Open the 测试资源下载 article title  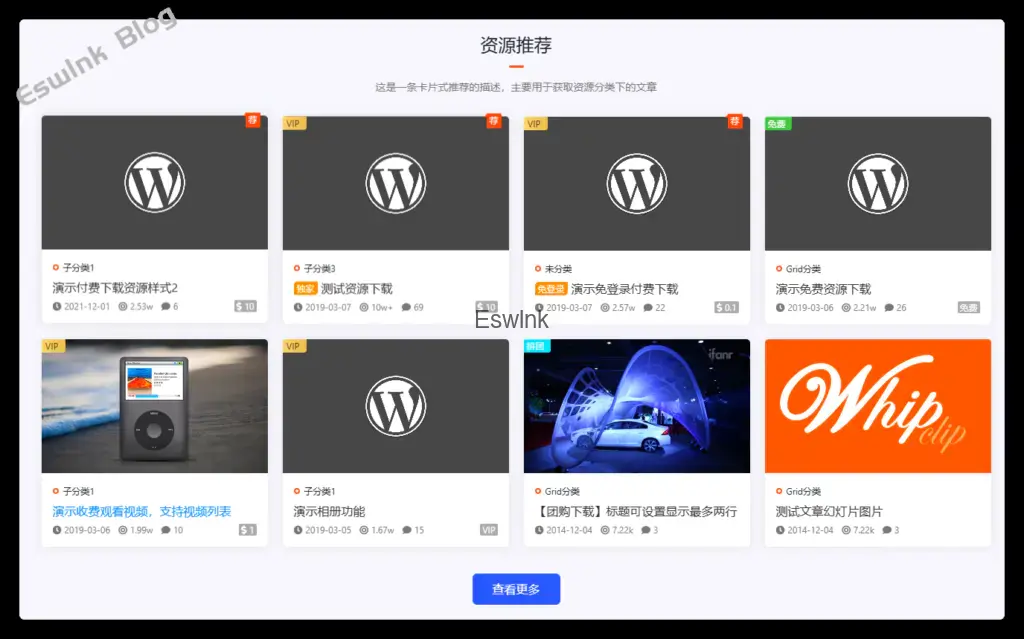[357, 288]
